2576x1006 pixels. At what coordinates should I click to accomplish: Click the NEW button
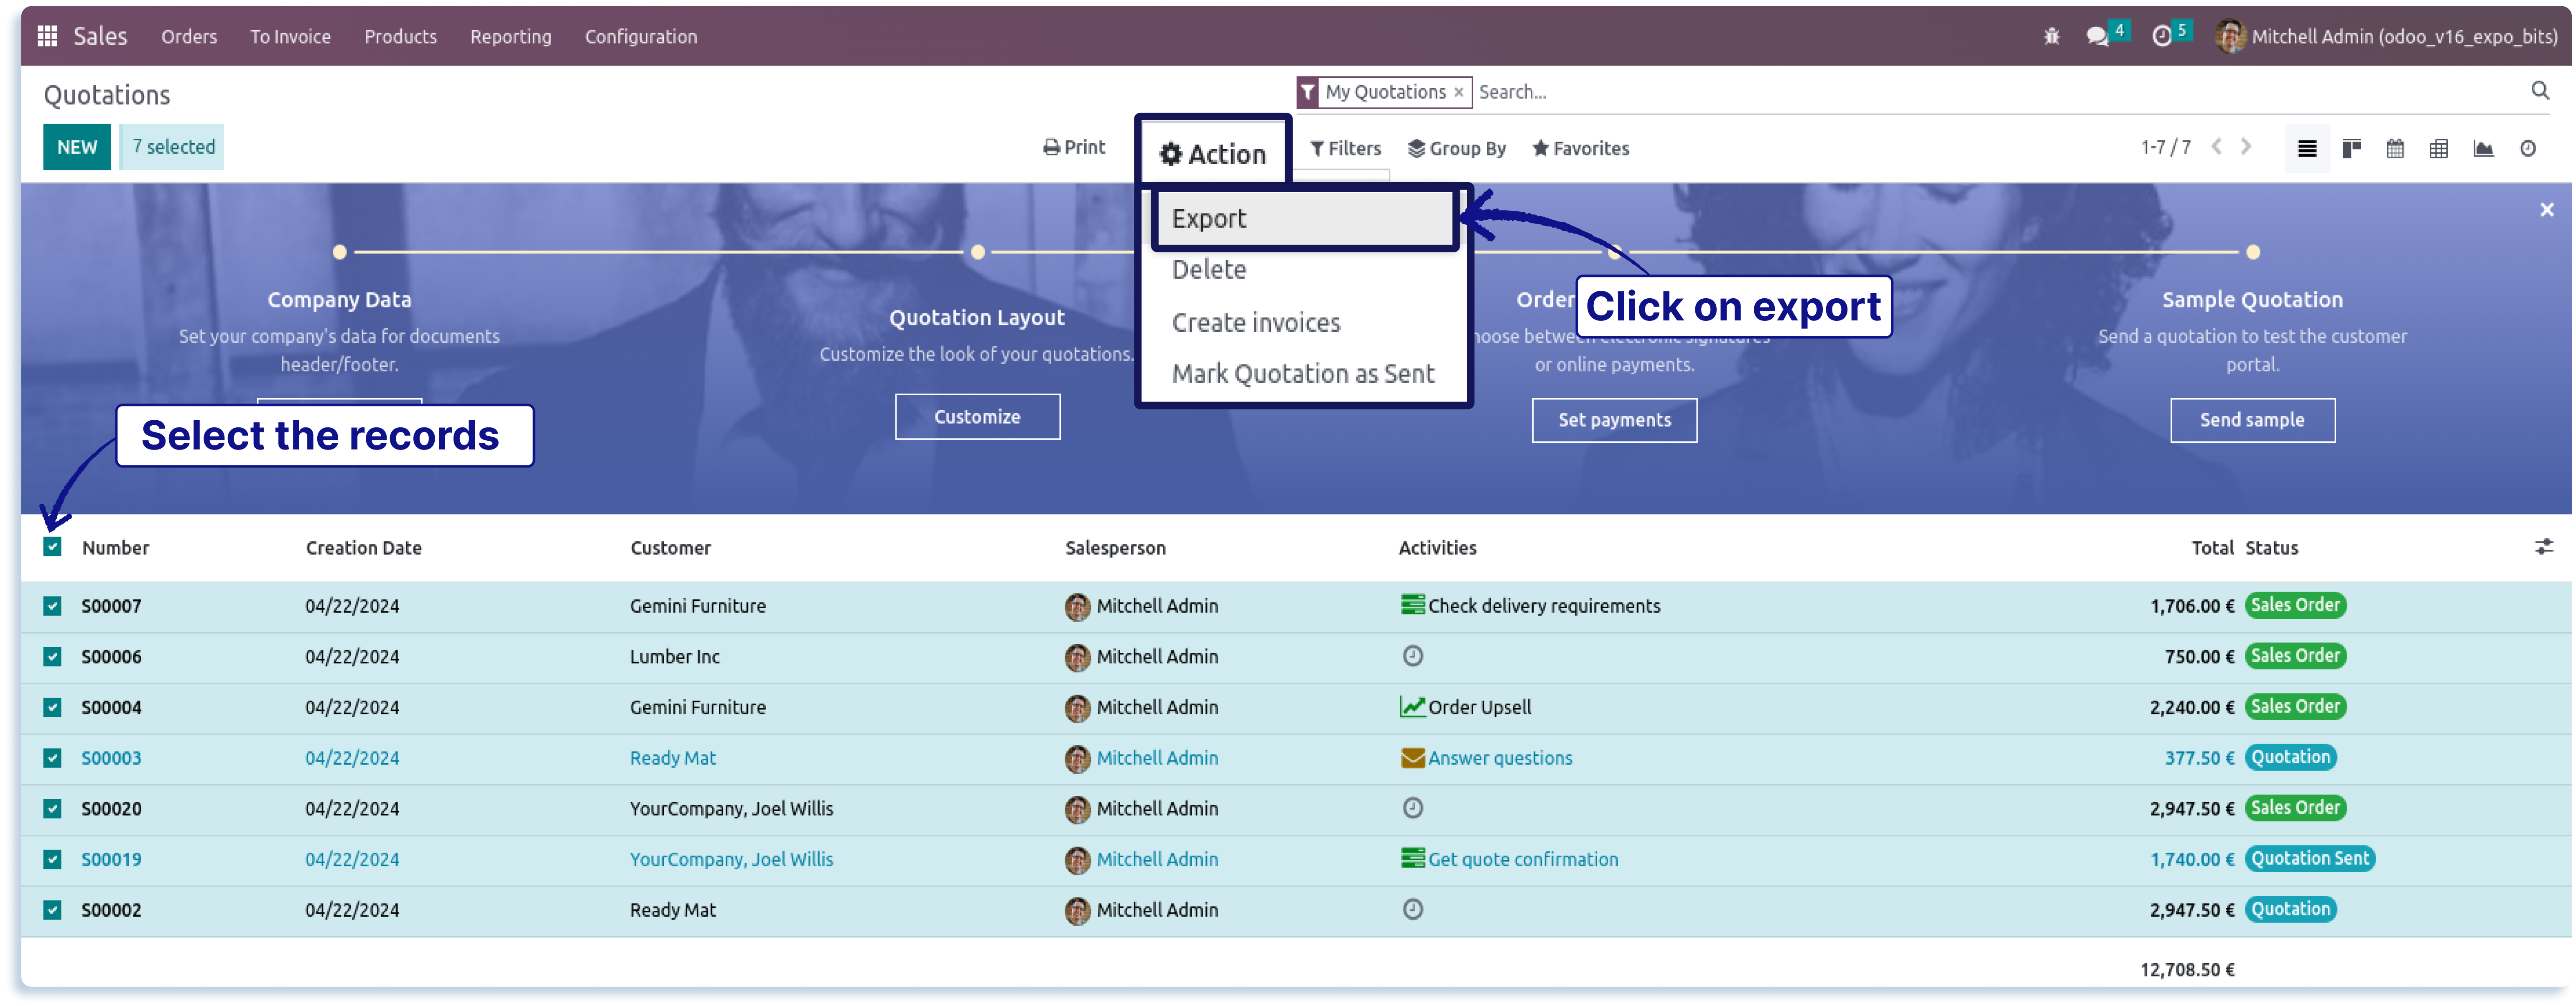[76, 147]
